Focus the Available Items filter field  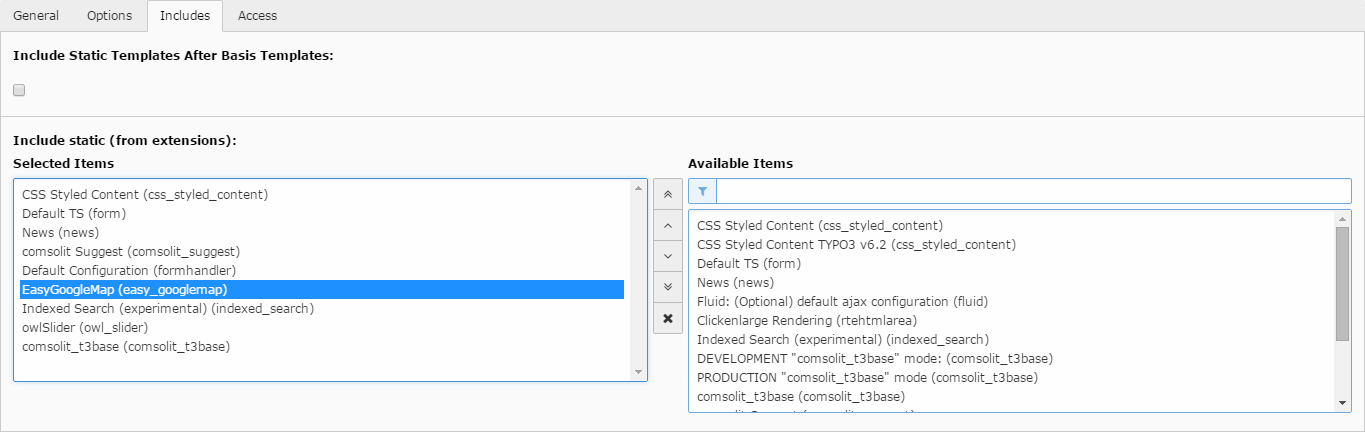click(1033, 191)
